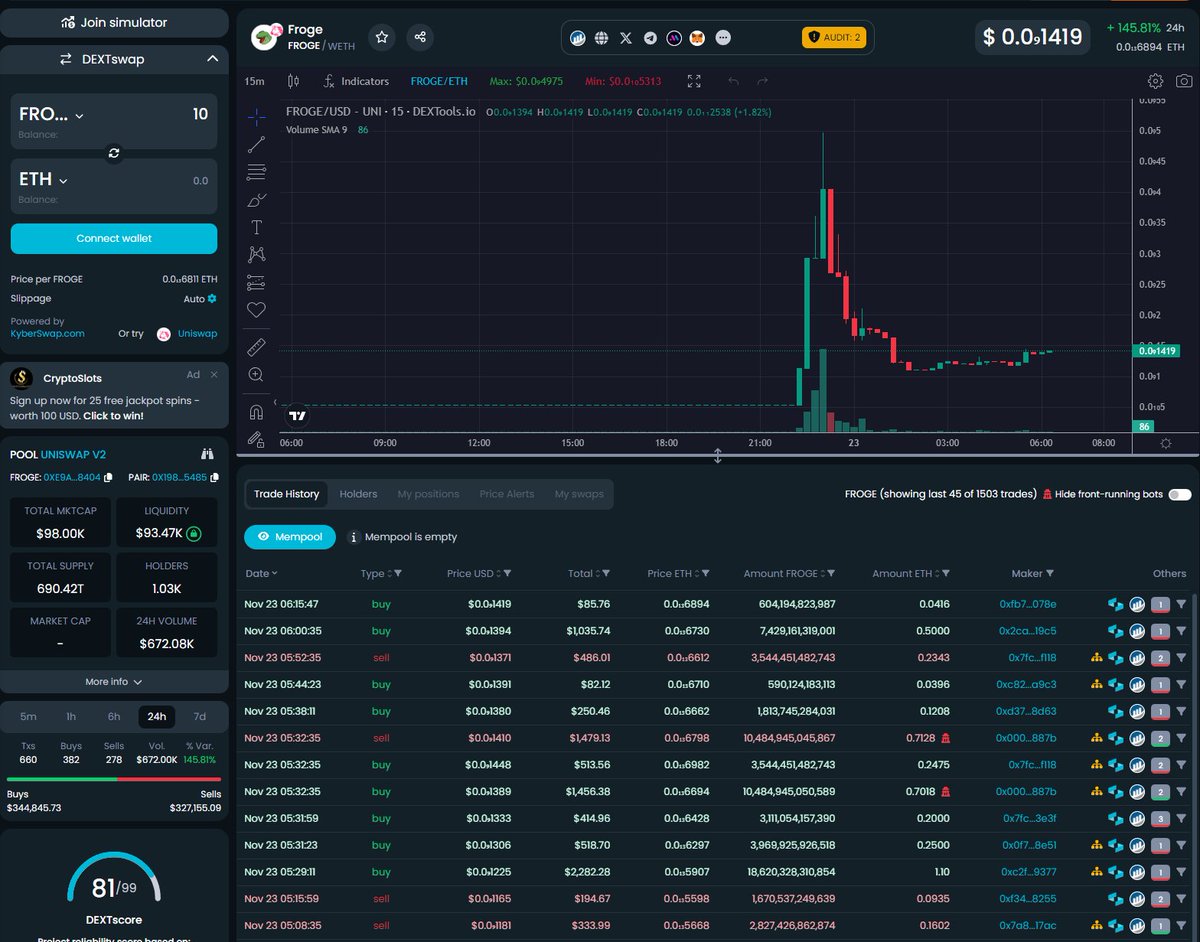Sort trades by Date column

[262, 574]
